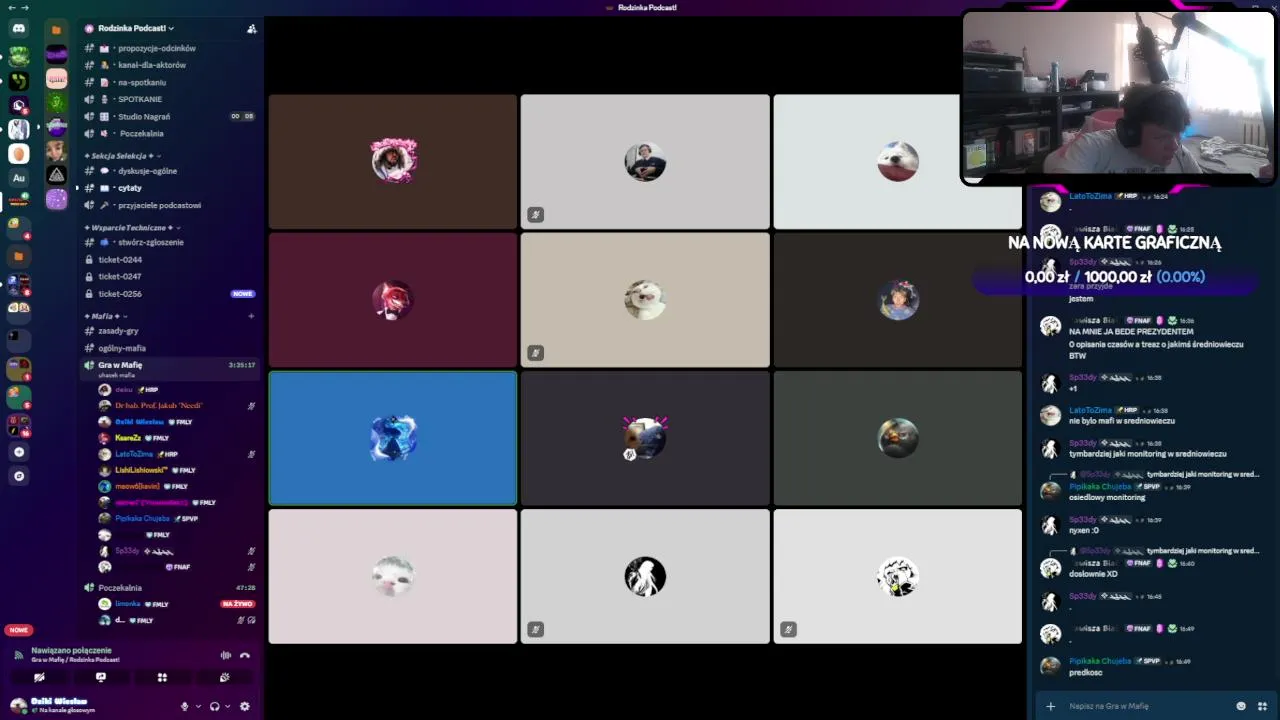
Task: Select the Au server icon
Action: 18,178
